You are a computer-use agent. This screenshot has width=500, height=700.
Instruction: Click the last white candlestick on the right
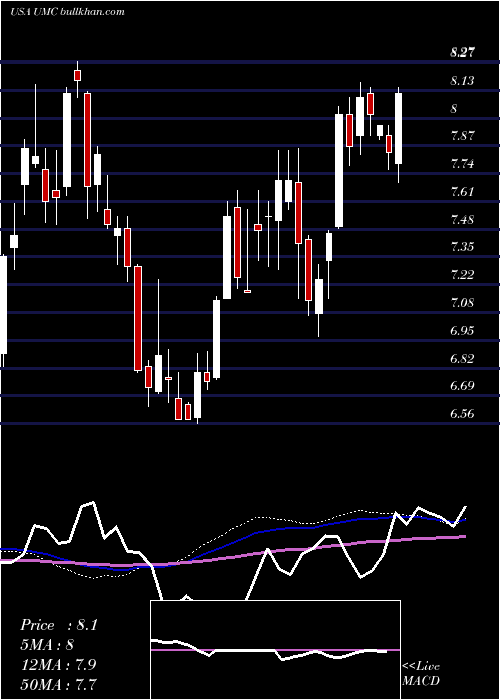(398, 128)
